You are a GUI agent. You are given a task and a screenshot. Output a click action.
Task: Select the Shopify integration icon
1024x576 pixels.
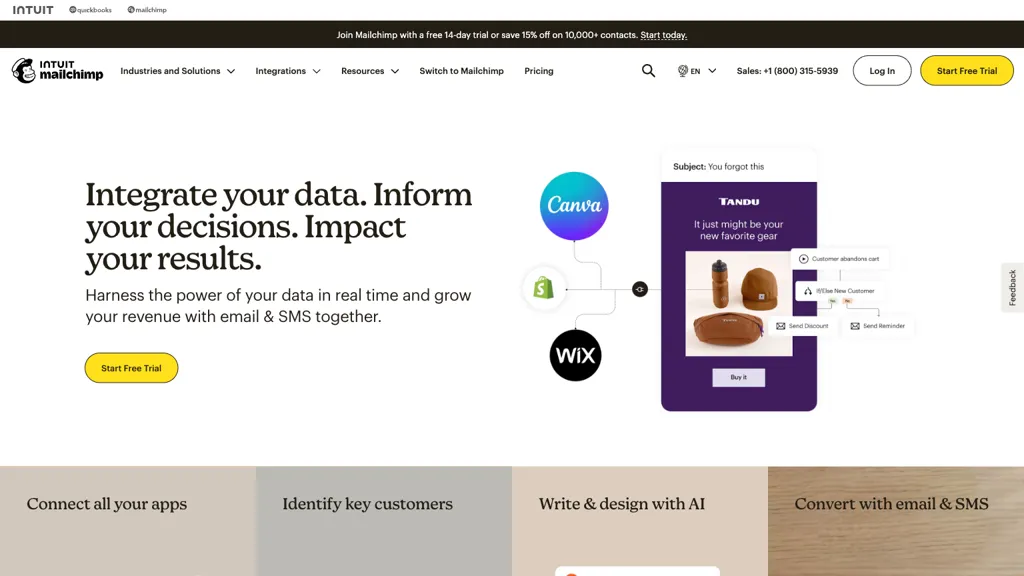pyautogui.click(x=544, y=289)
